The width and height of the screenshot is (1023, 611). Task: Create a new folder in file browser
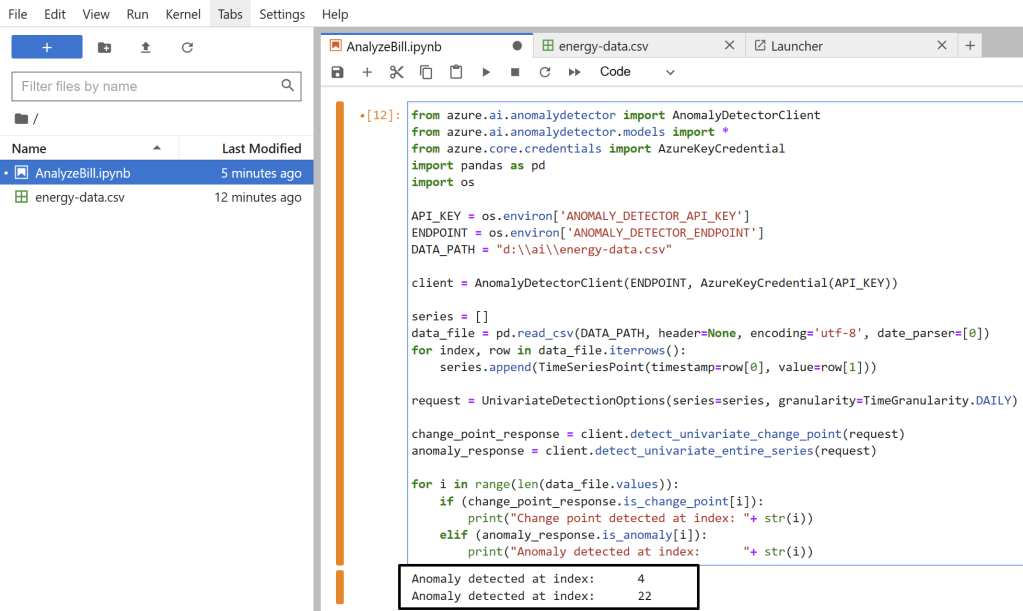point(105,47)
